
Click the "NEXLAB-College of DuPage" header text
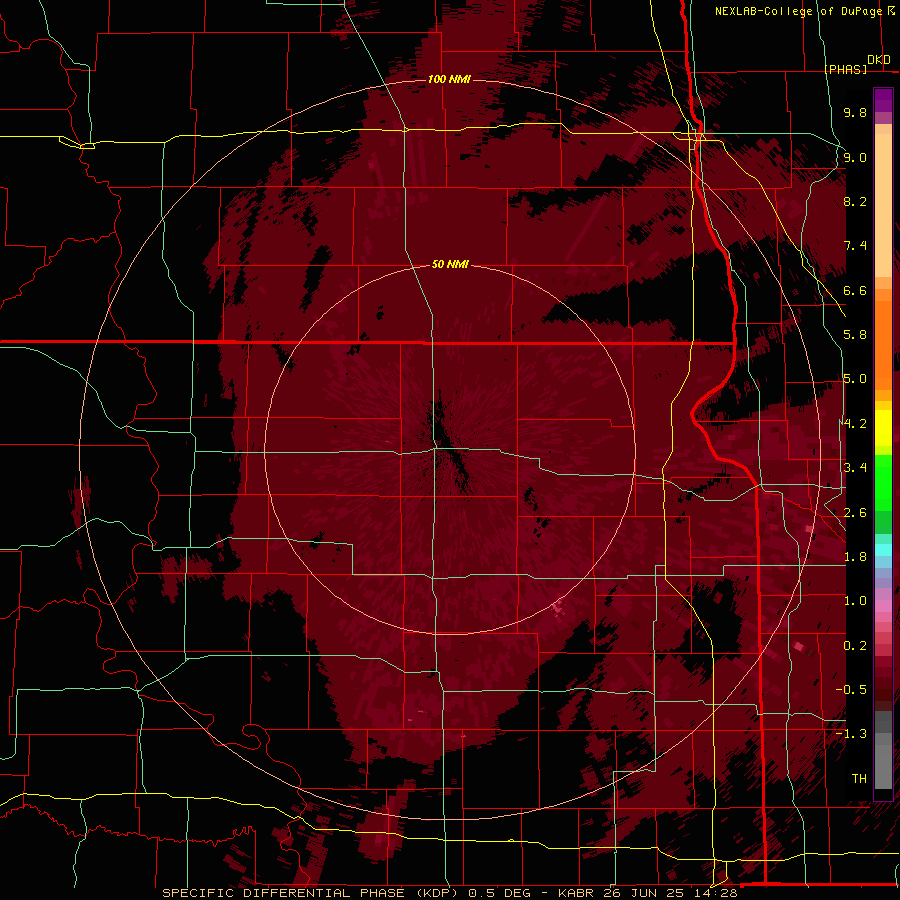click(x=799, y=11)
